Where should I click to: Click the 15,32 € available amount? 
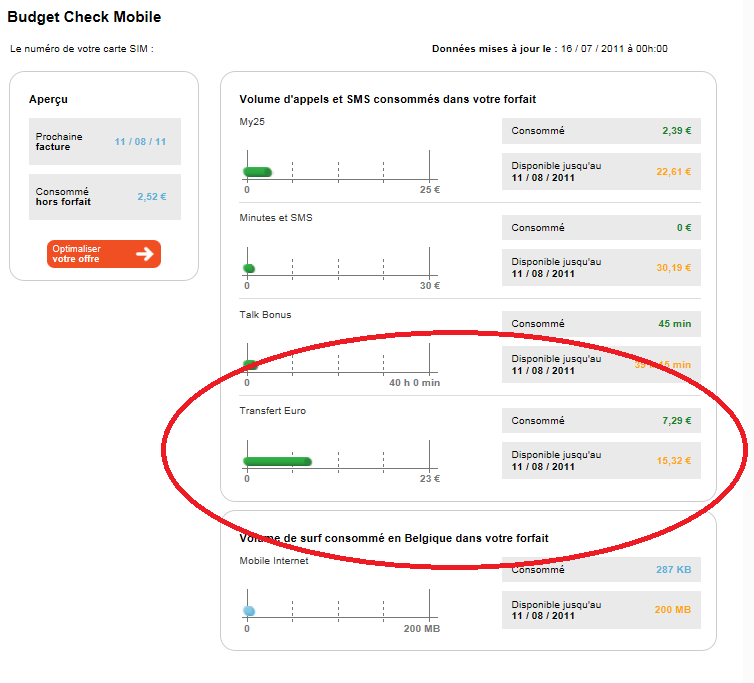click(673, 461)
